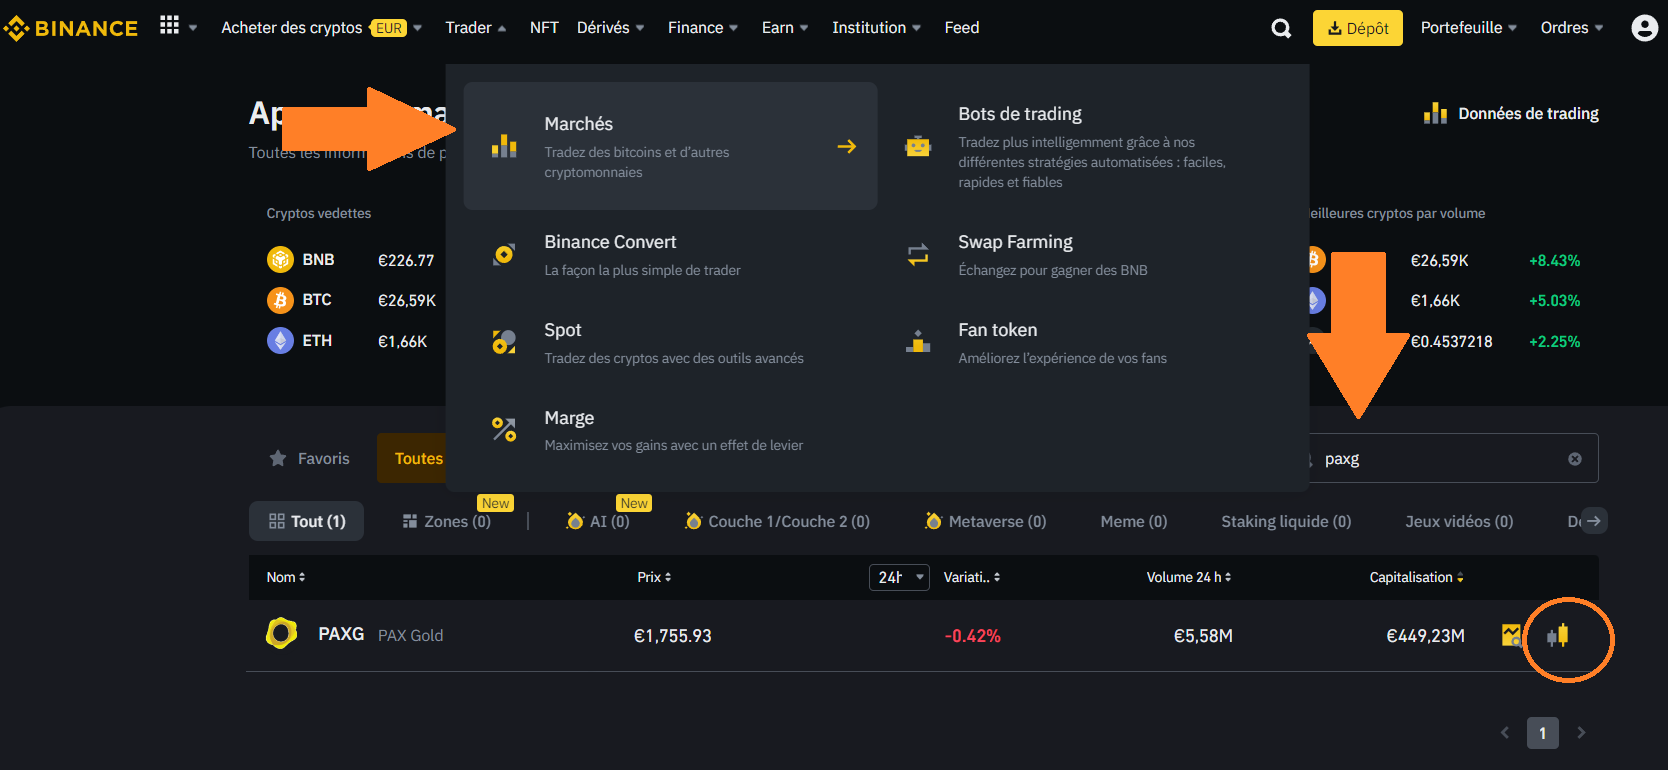The image size is (1668, 770).
Task: Open the Feed menu item
Action: pyautogui.click(x=962, y=28)
